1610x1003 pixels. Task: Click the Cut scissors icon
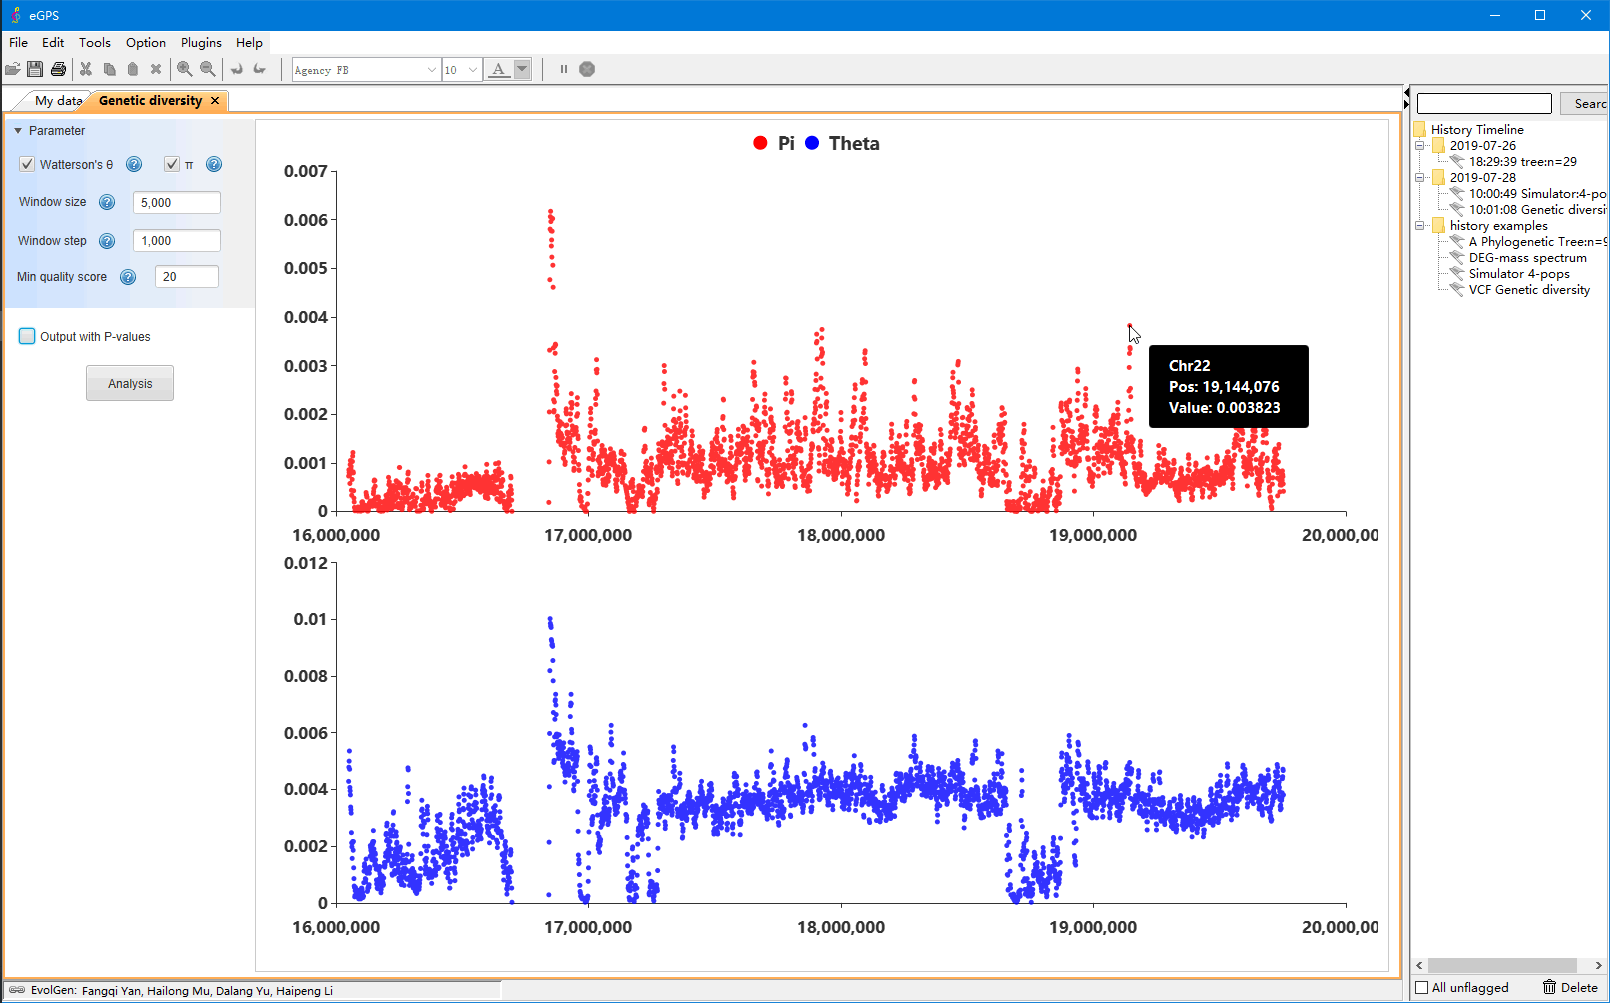tap(86, 69)
